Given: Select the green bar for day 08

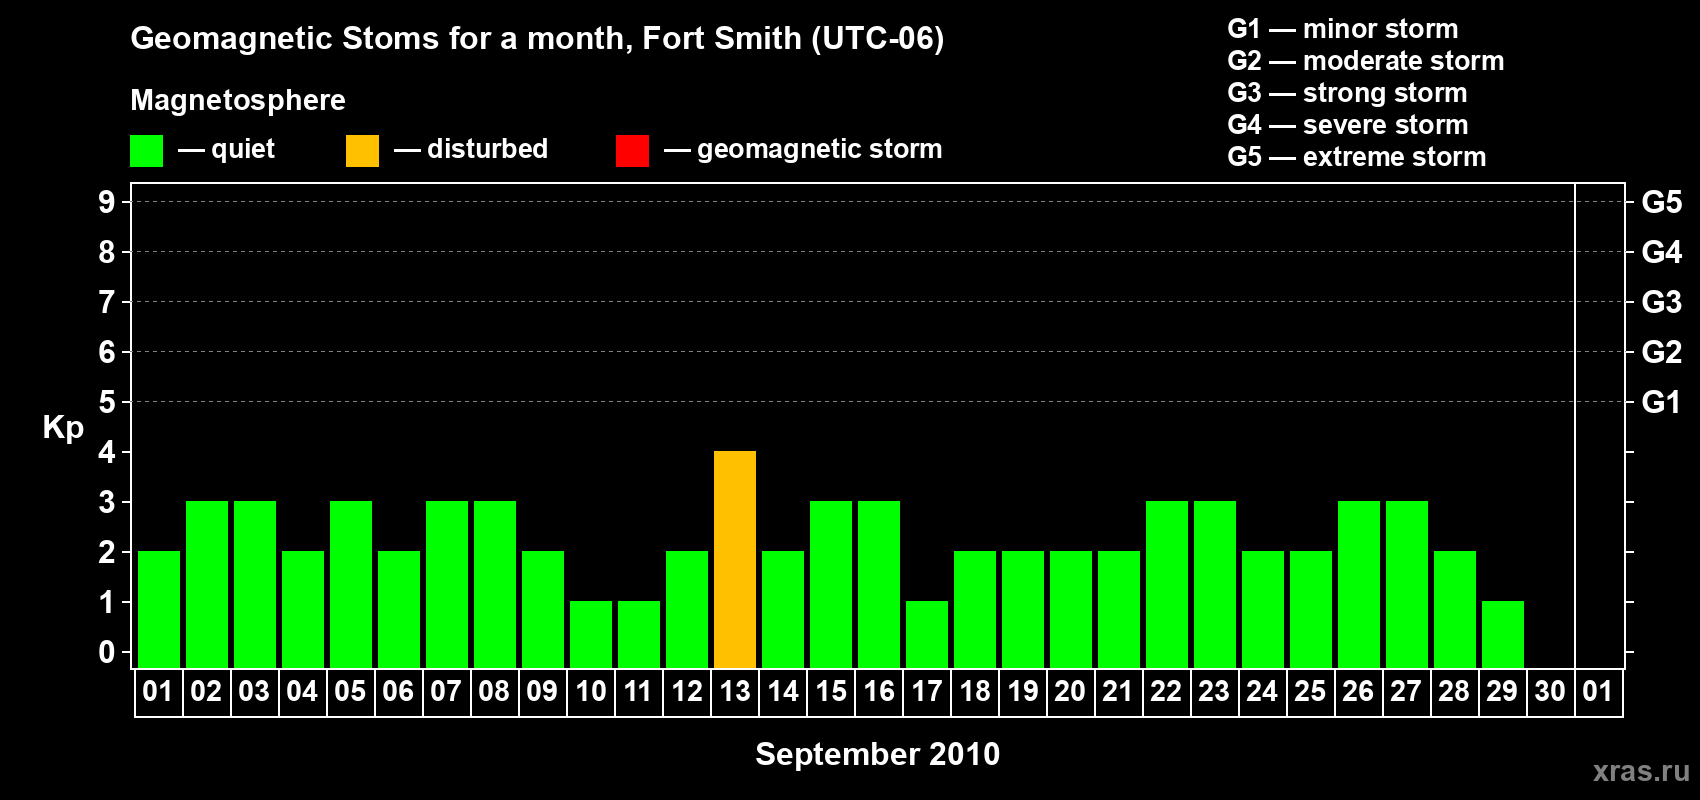Looking at the screenshot, I should pos(495,584).
